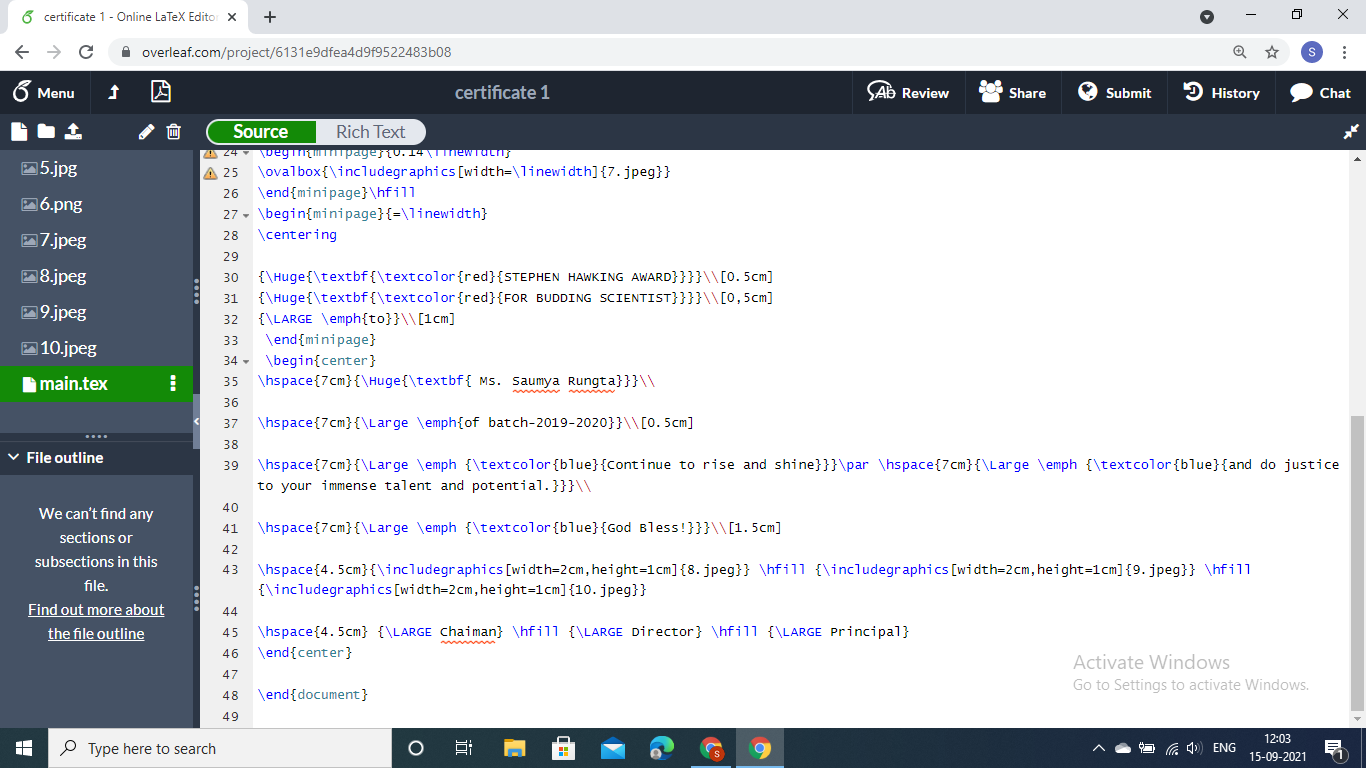Open Review panel
This screenshot has height=768, width=1366.
pyautogui.click(x=908, y=93)
